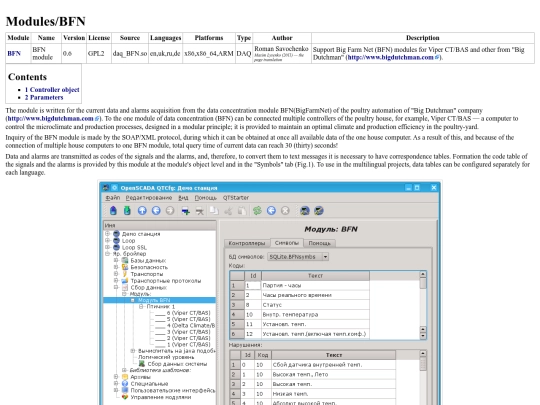Click the Коды table scrollbar up arrow
This screenshot has height=405, width=540.
[x=423, y=274]
